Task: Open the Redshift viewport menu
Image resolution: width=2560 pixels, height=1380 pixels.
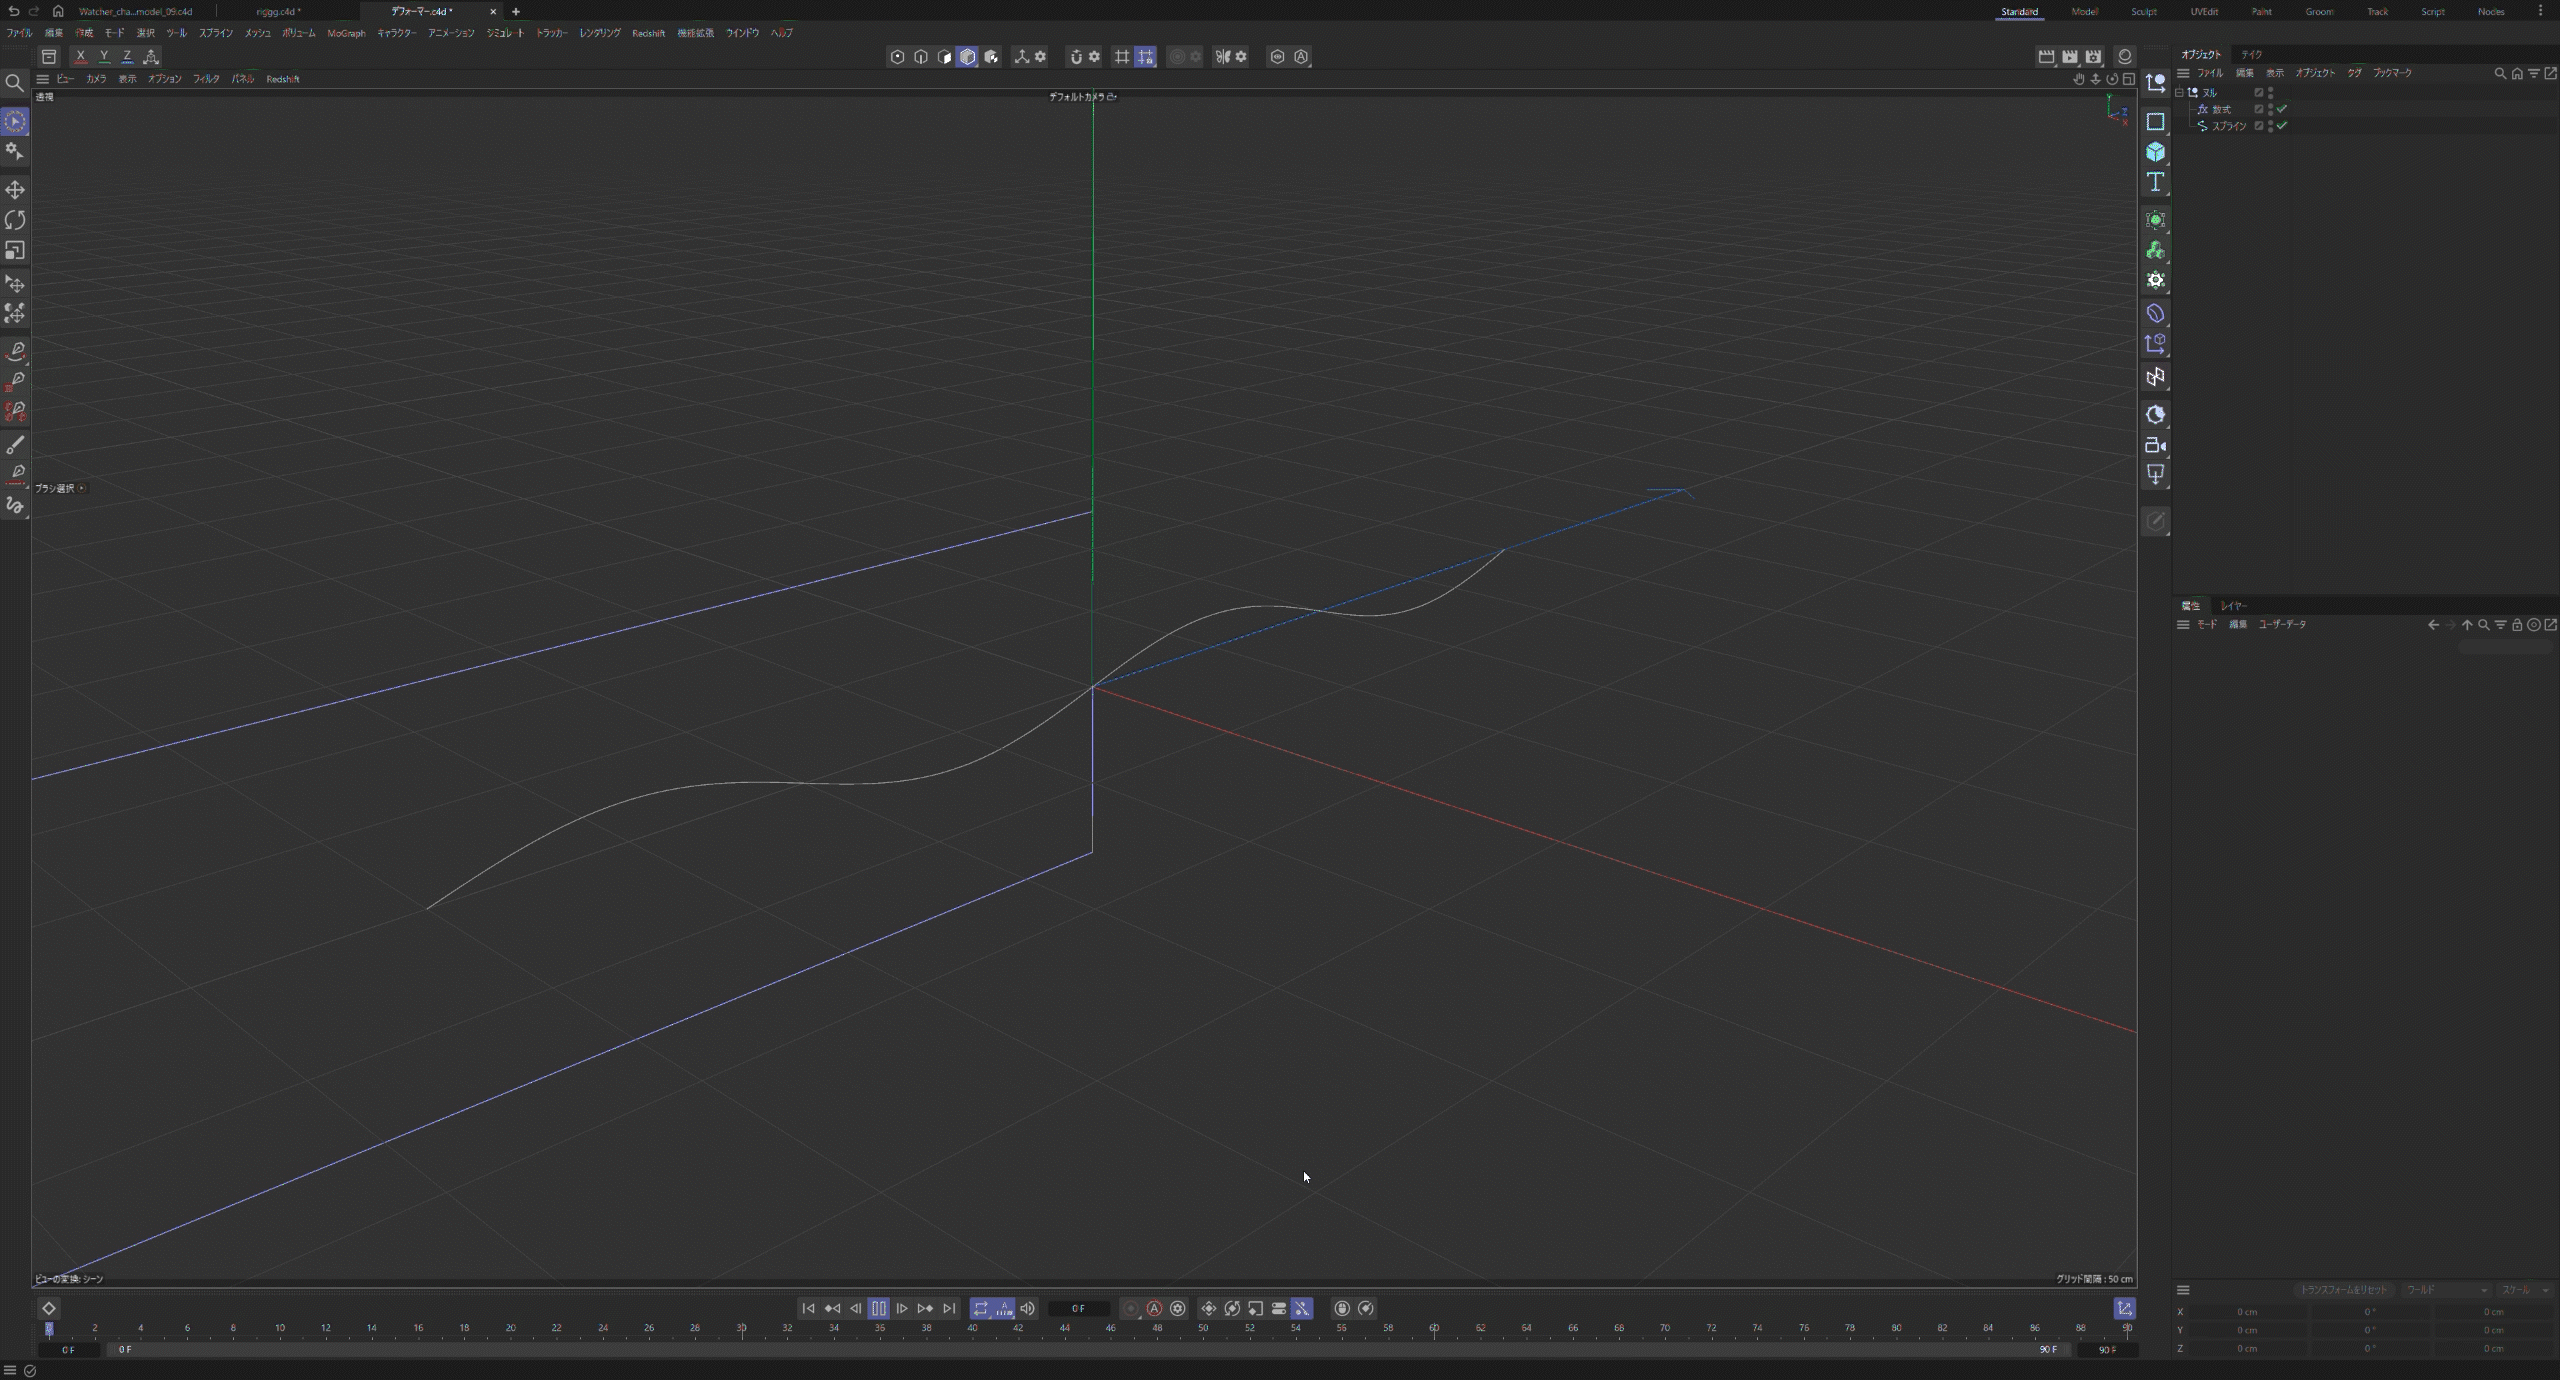Action: point(283,79)
